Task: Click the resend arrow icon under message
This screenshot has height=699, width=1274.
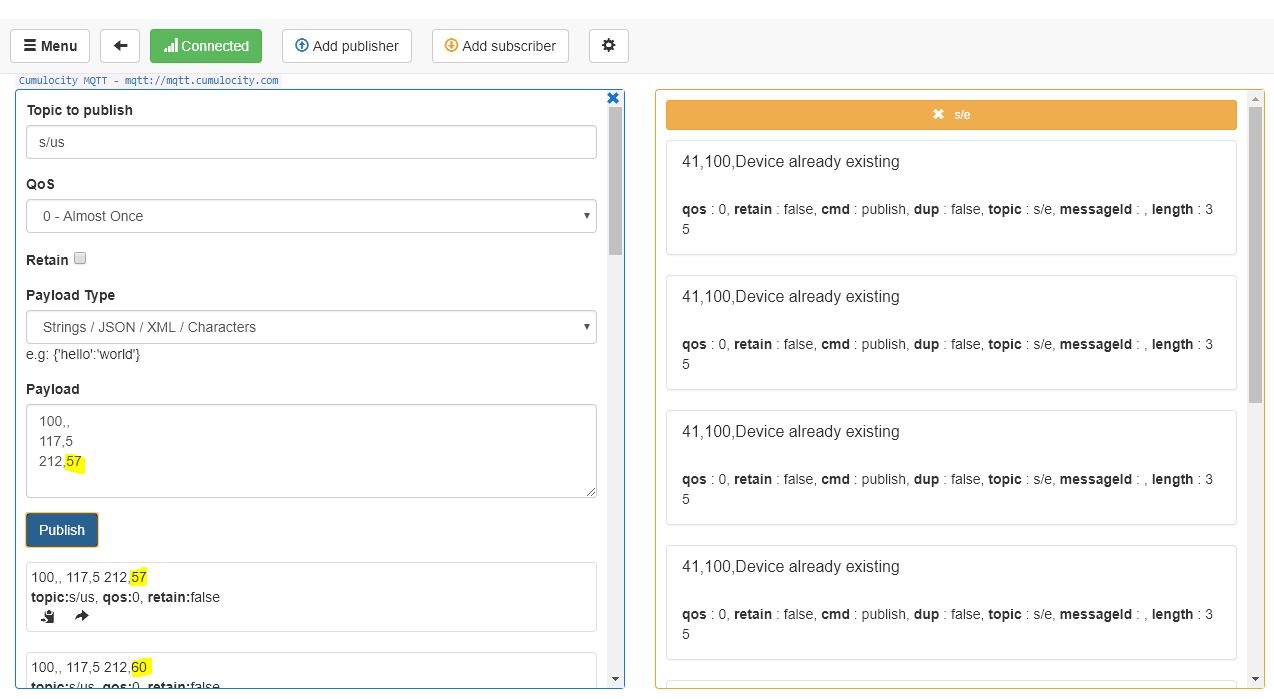Action: [82, 617]
